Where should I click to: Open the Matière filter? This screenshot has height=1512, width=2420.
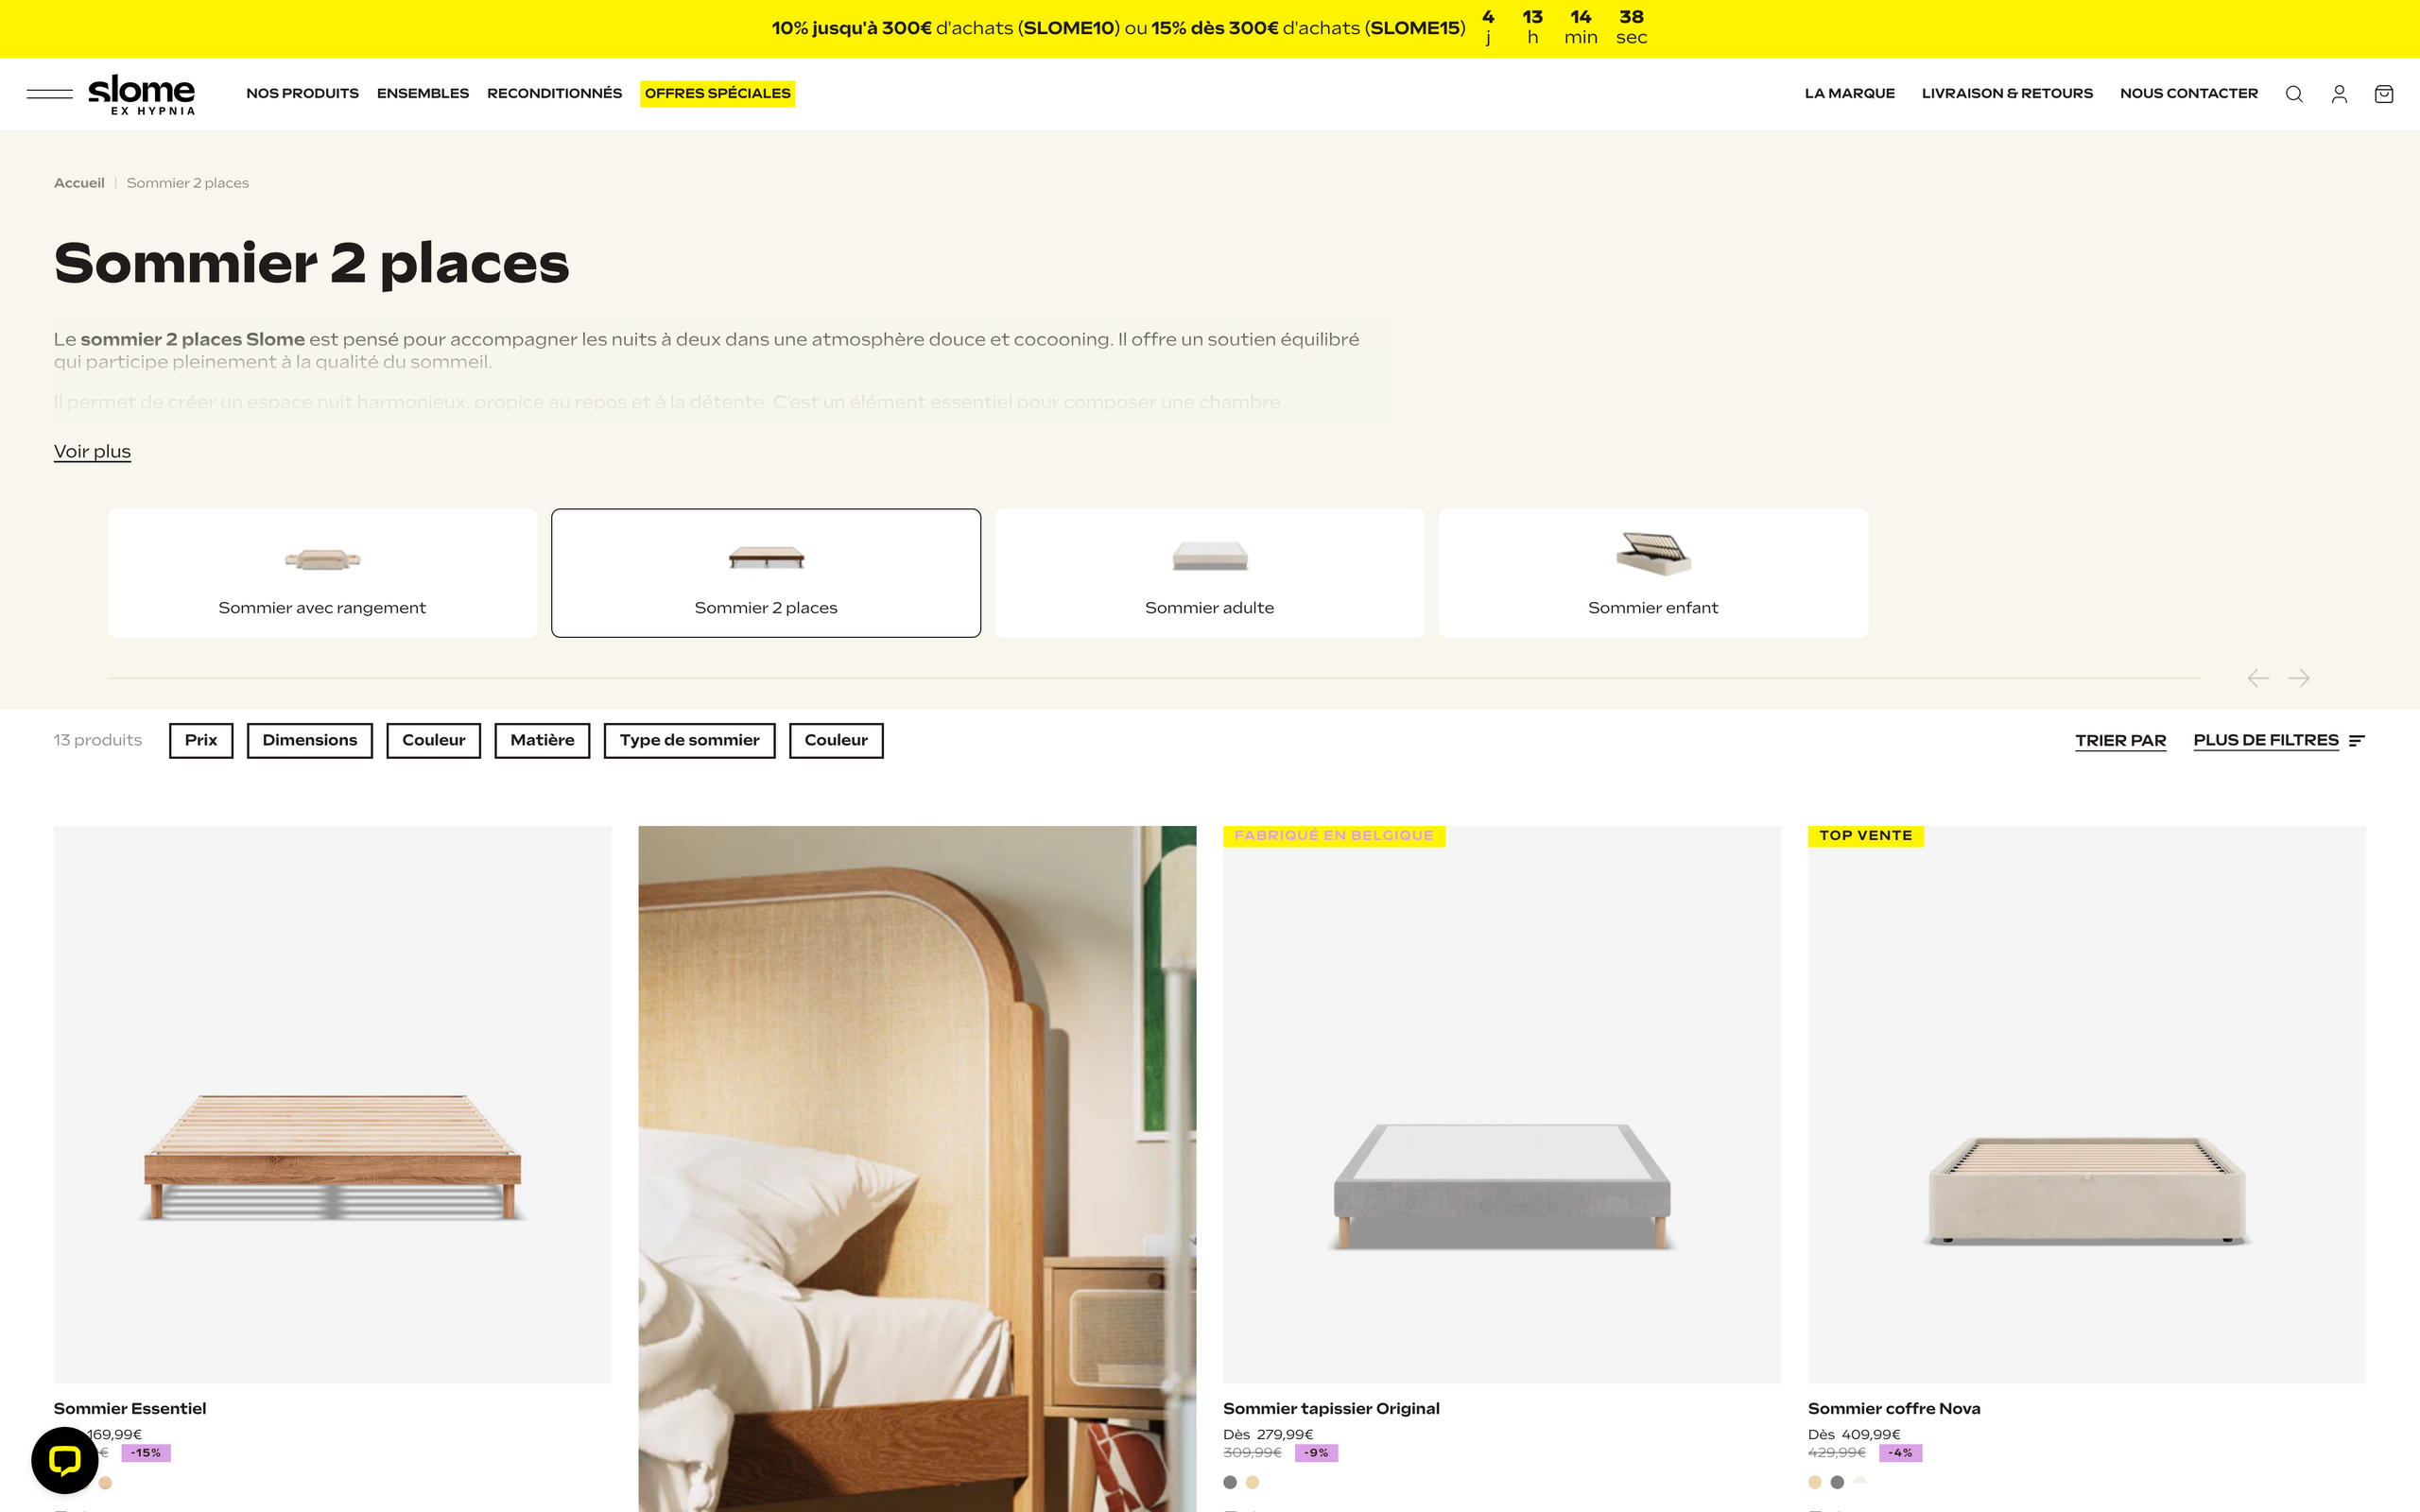(x=542, y=740)
